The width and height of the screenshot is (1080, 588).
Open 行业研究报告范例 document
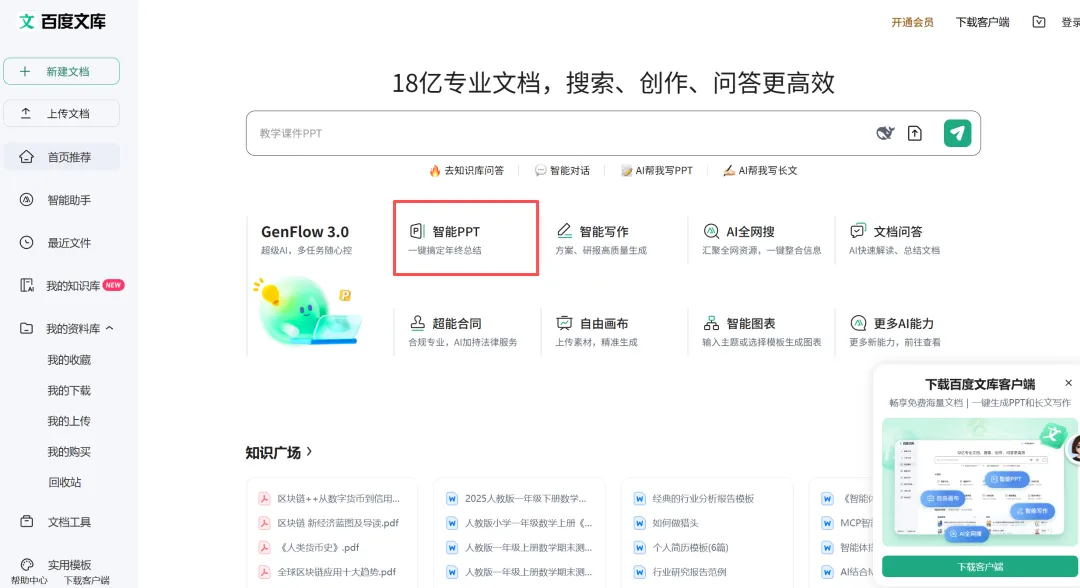click(x=689, y=571)
